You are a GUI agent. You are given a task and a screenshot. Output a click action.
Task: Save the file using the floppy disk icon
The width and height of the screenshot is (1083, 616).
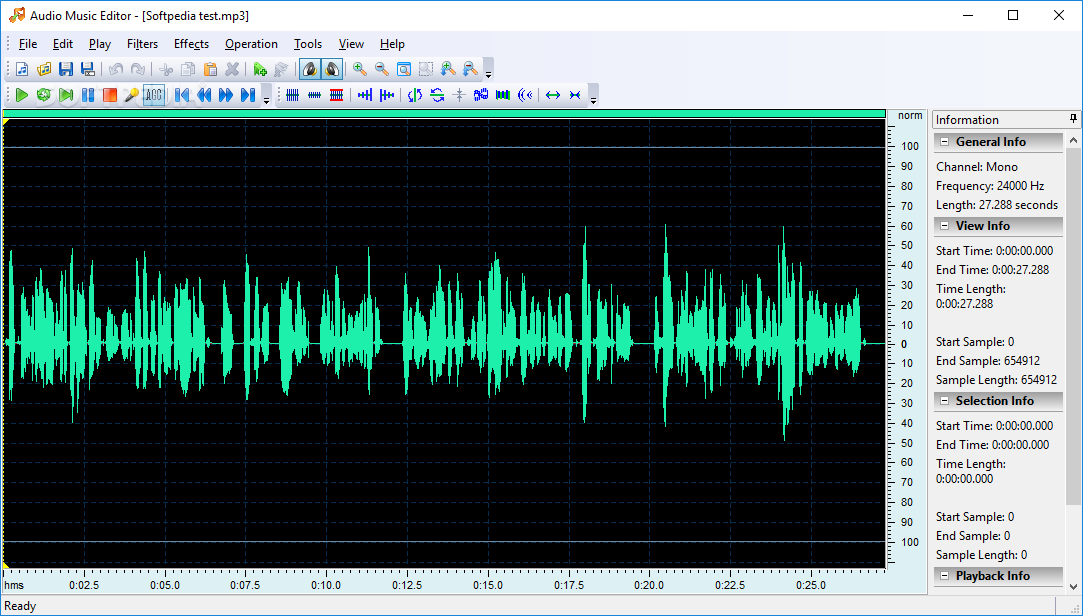click(66, 69)
